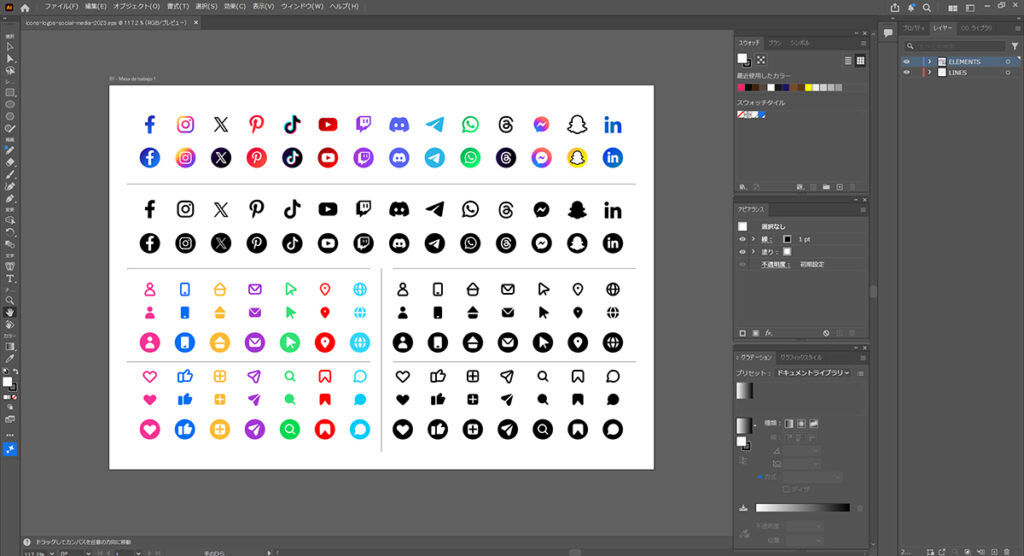Choose Radial Gradient type icon
1024x556 pixels.
click(801, 423)
